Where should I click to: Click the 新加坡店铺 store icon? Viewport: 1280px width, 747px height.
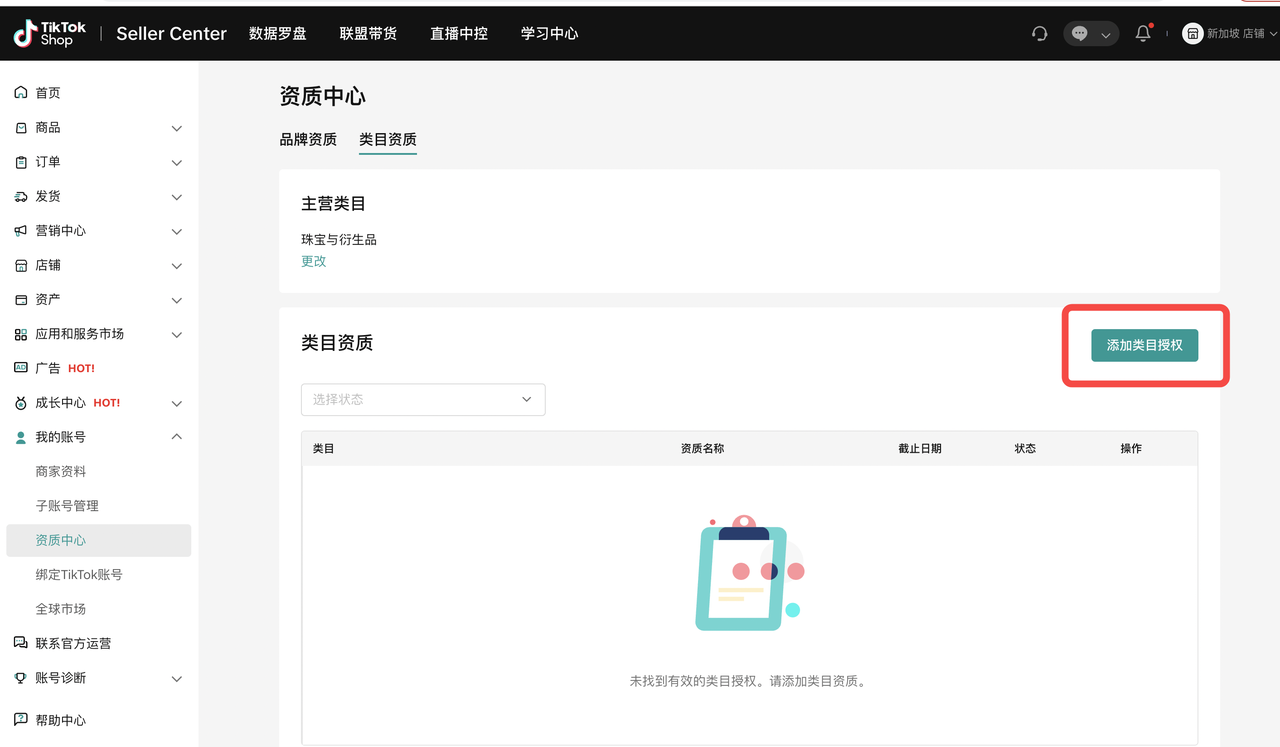(1192, 33)
